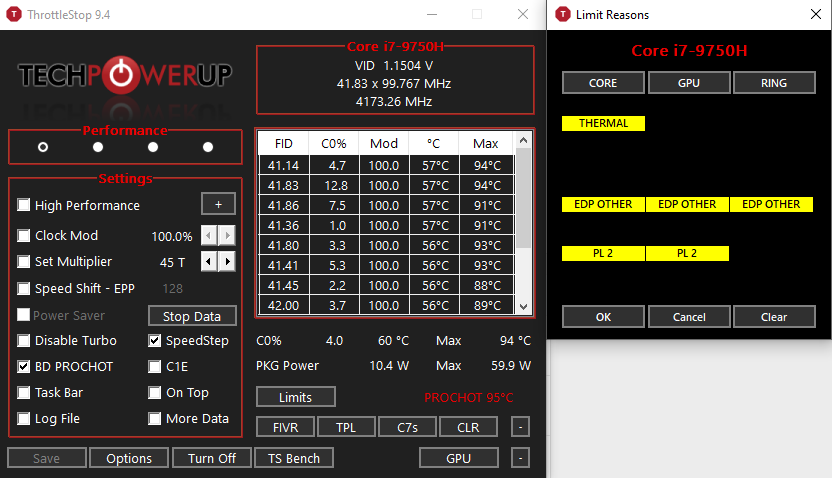Click the CORE button in Limit Reasons
Viewport: 832px width, 478px height.
click(603, 83)
